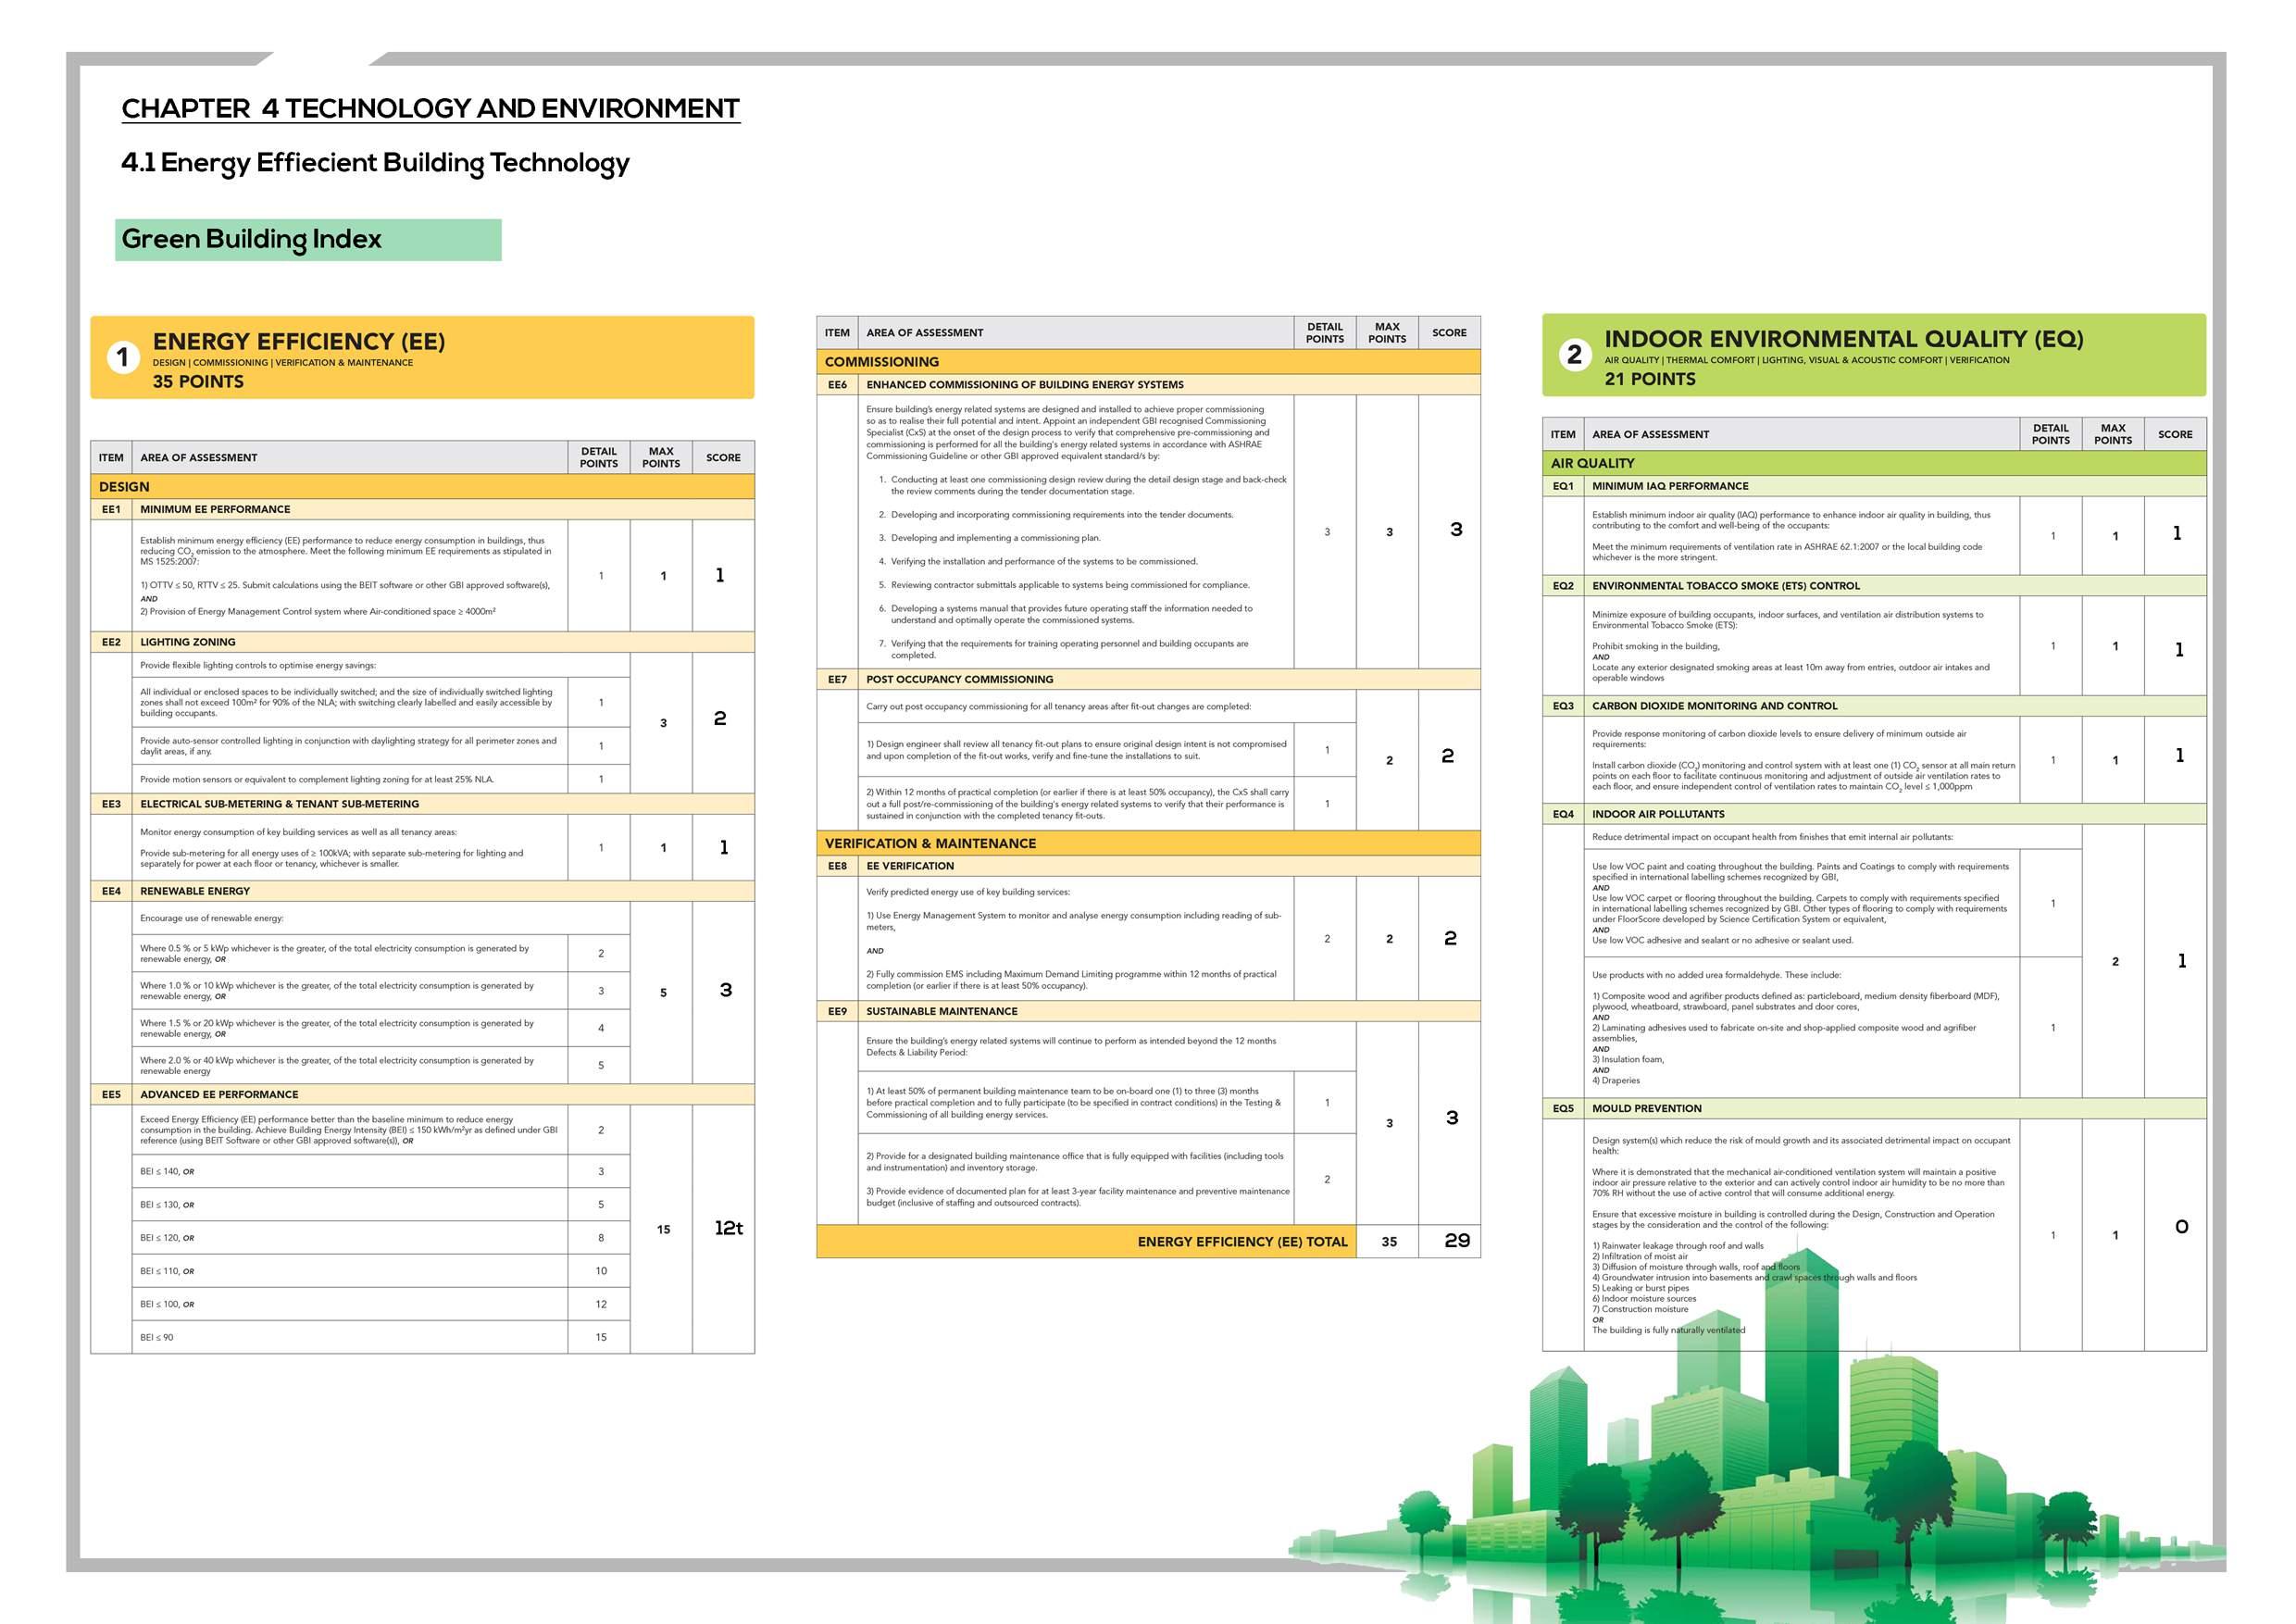The height and width of the screenshot is (1624, 2296).
Task: Click the EE total score 29 cell
Action: [x=1456, y=1241]
